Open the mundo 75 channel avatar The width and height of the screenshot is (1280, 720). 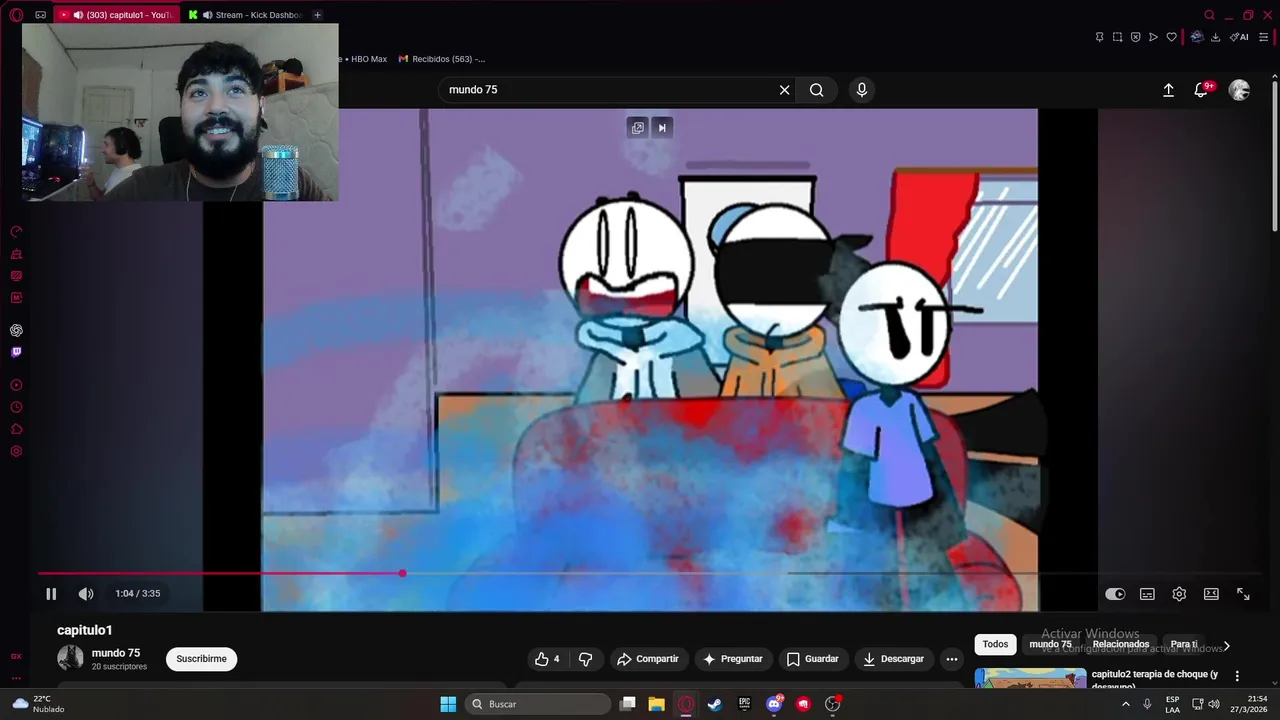(70, 658)
